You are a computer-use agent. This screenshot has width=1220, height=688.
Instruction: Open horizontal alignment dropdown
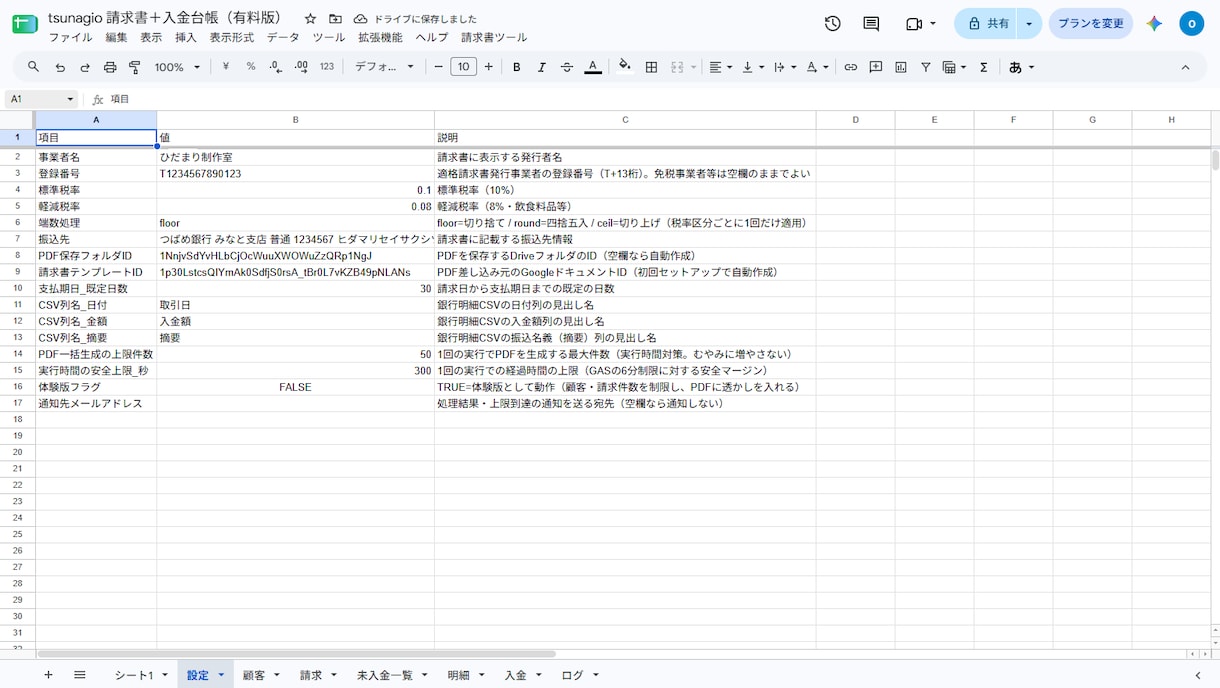tap(721, 67)
